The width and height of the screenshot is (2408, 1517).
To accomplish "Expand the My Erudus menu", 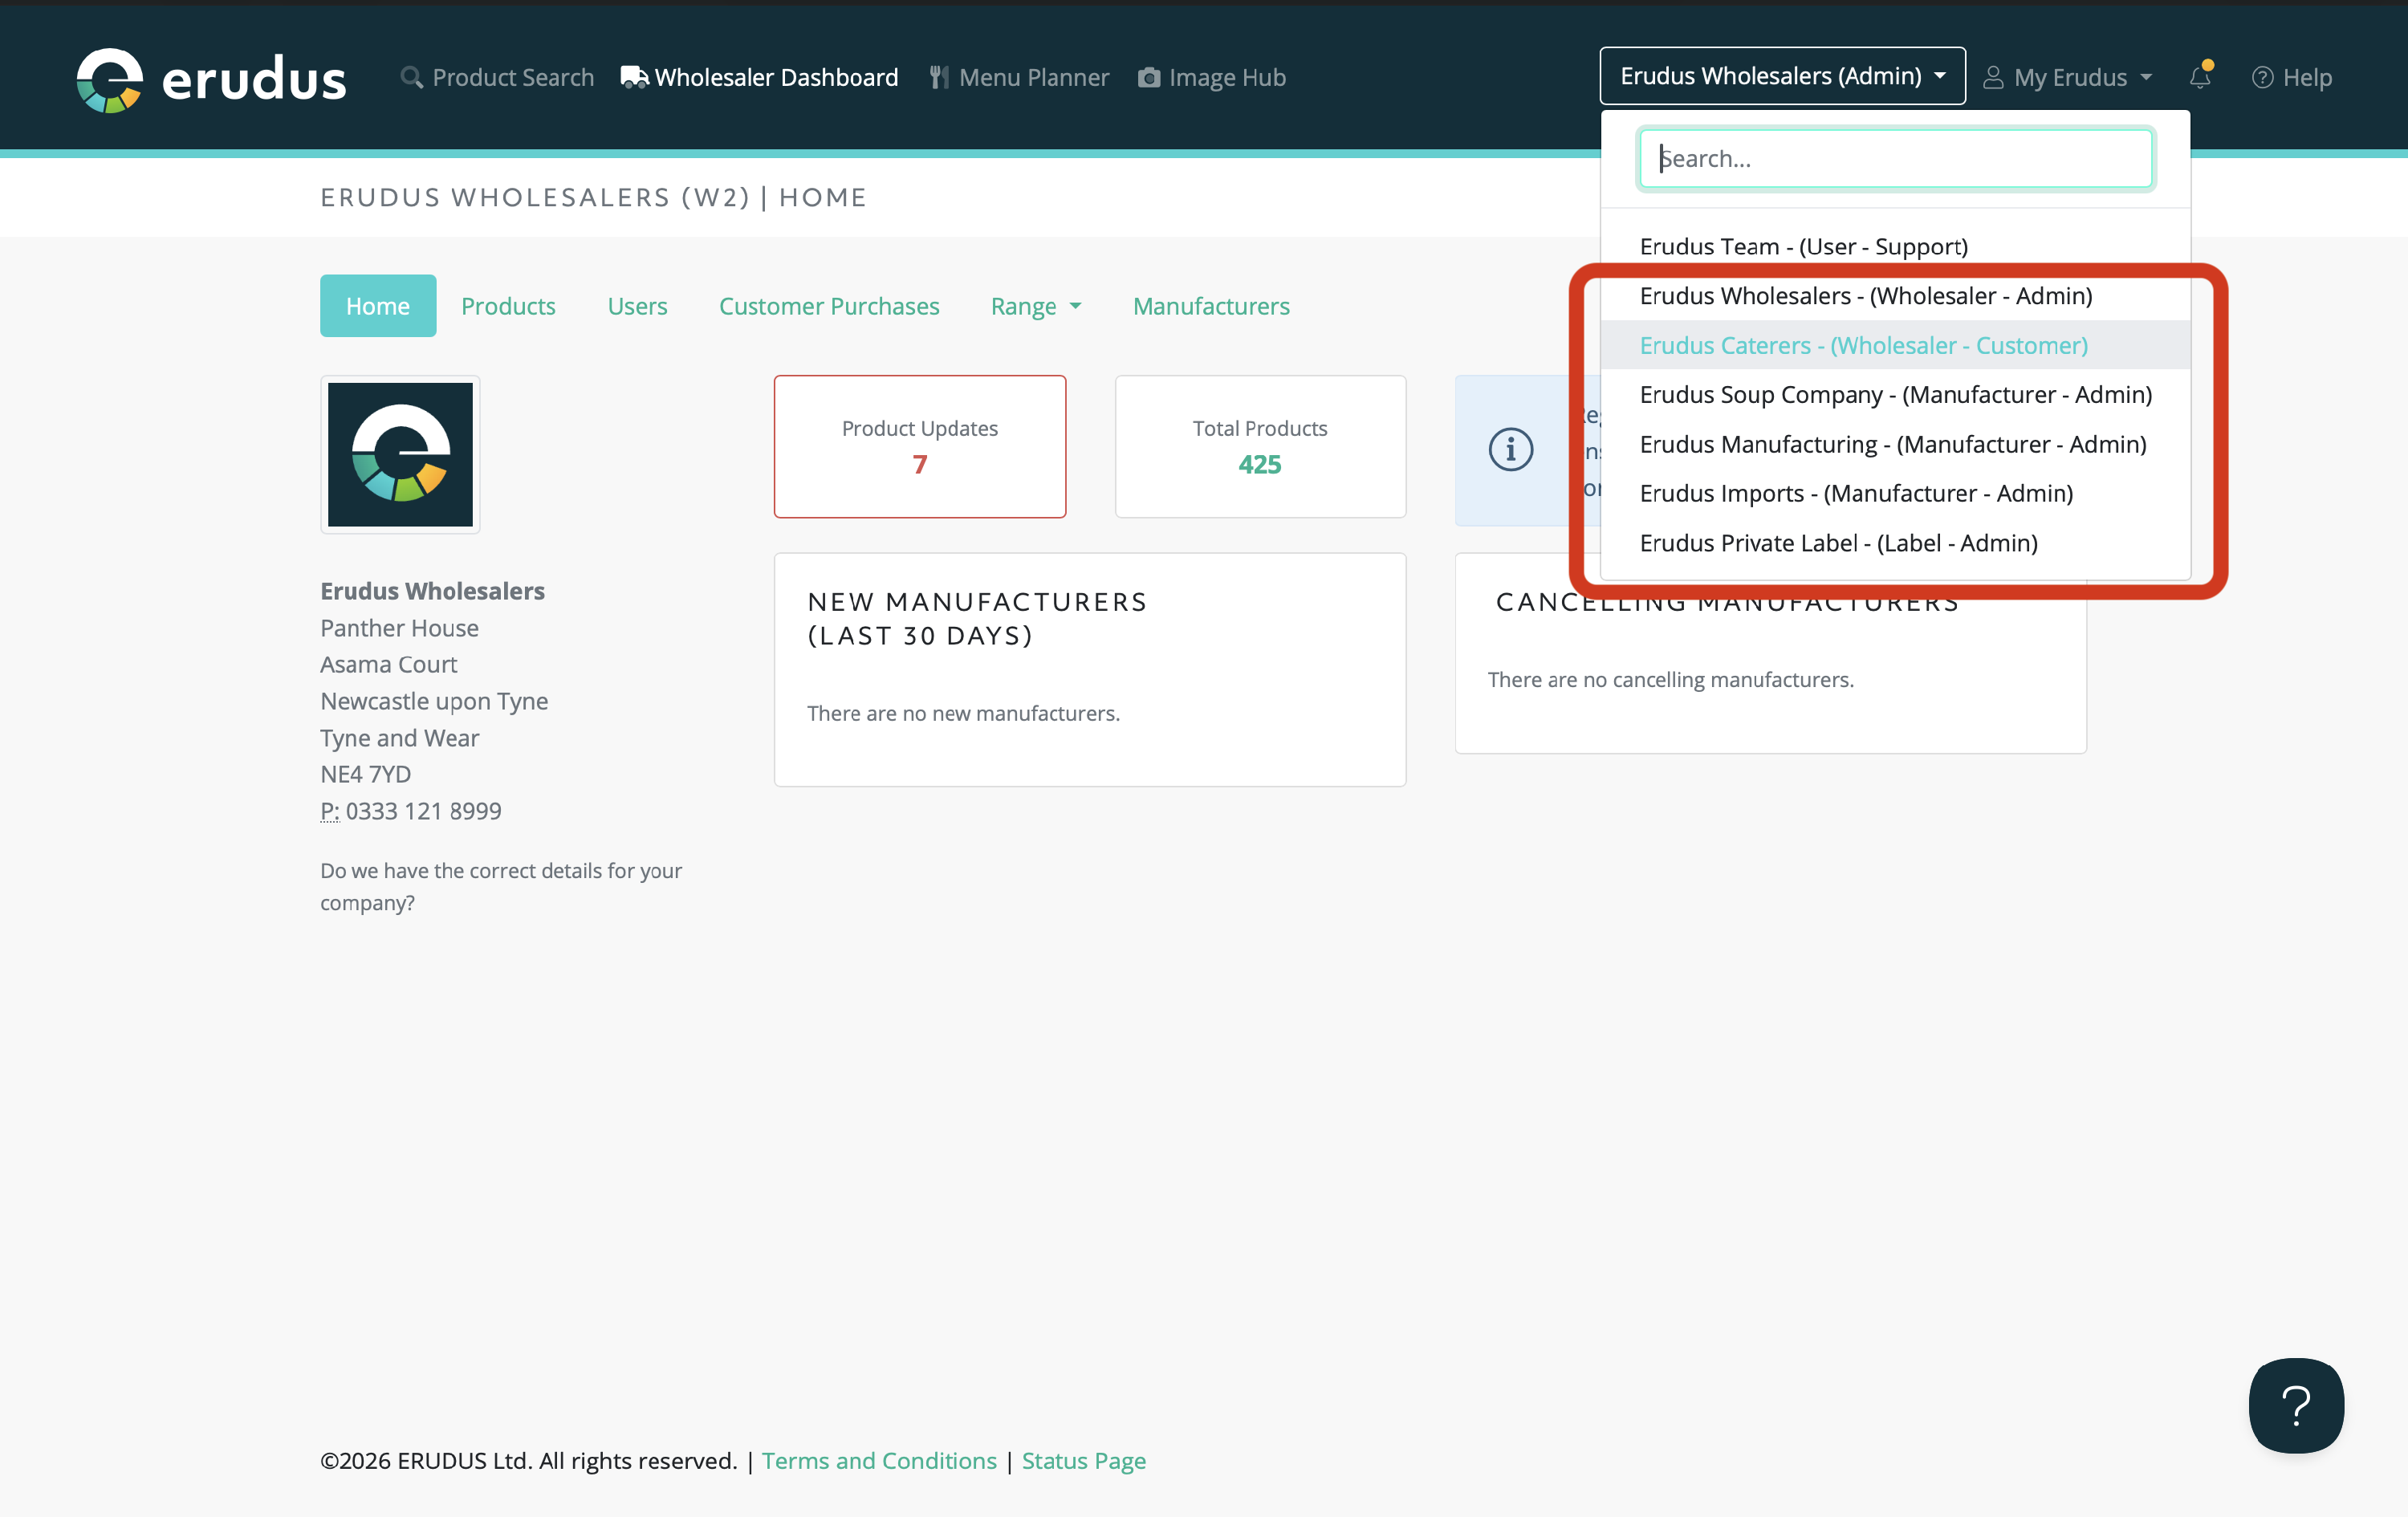I will [2067, 77].
